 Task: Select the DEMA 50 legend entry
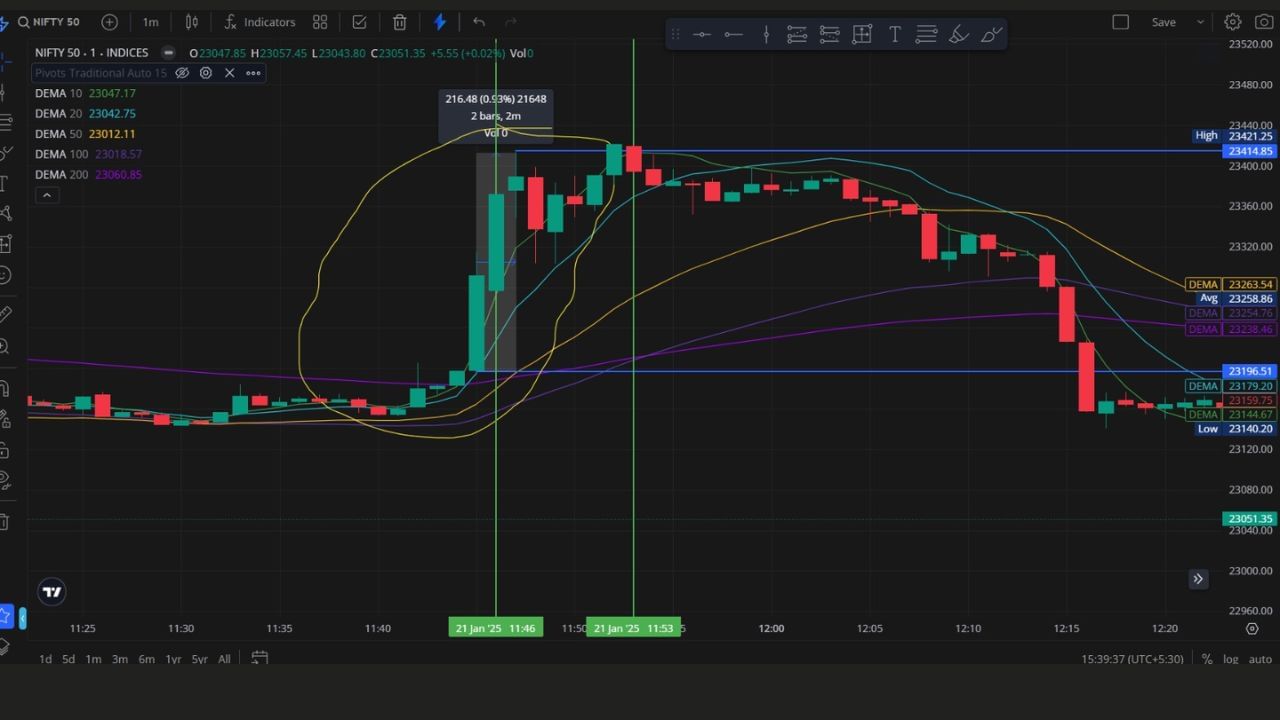[x=85, y=134]
